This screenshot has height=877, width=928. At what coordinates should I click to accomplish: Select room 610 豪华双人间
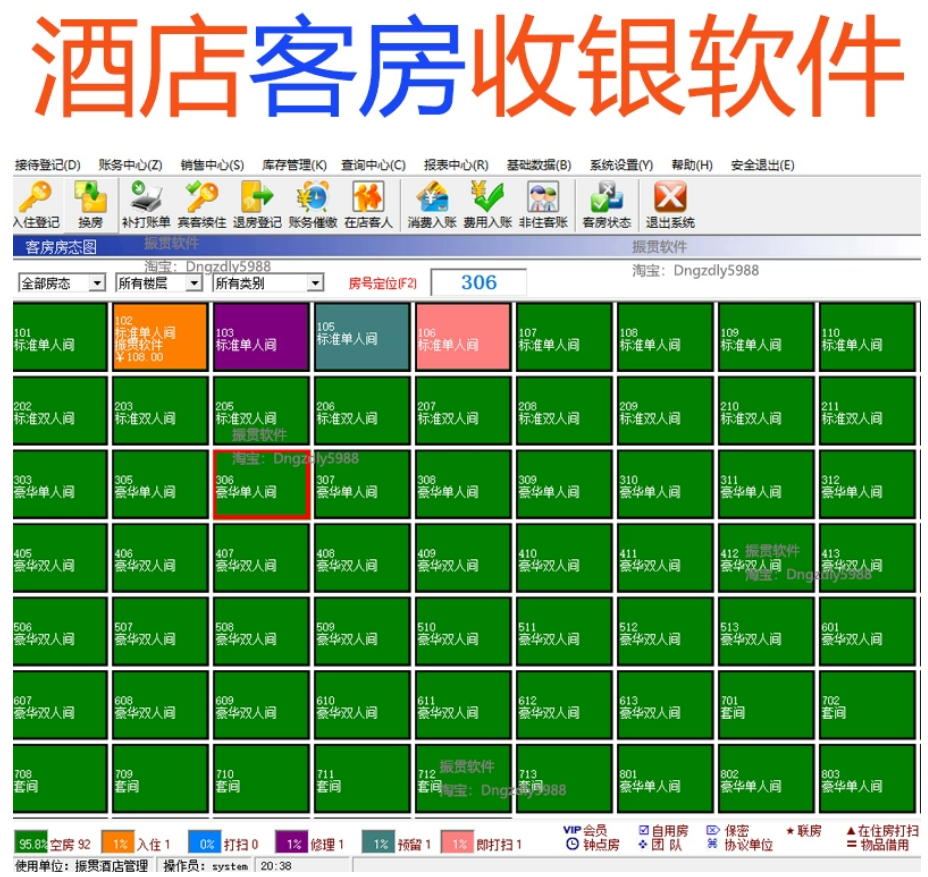(362, 705)
